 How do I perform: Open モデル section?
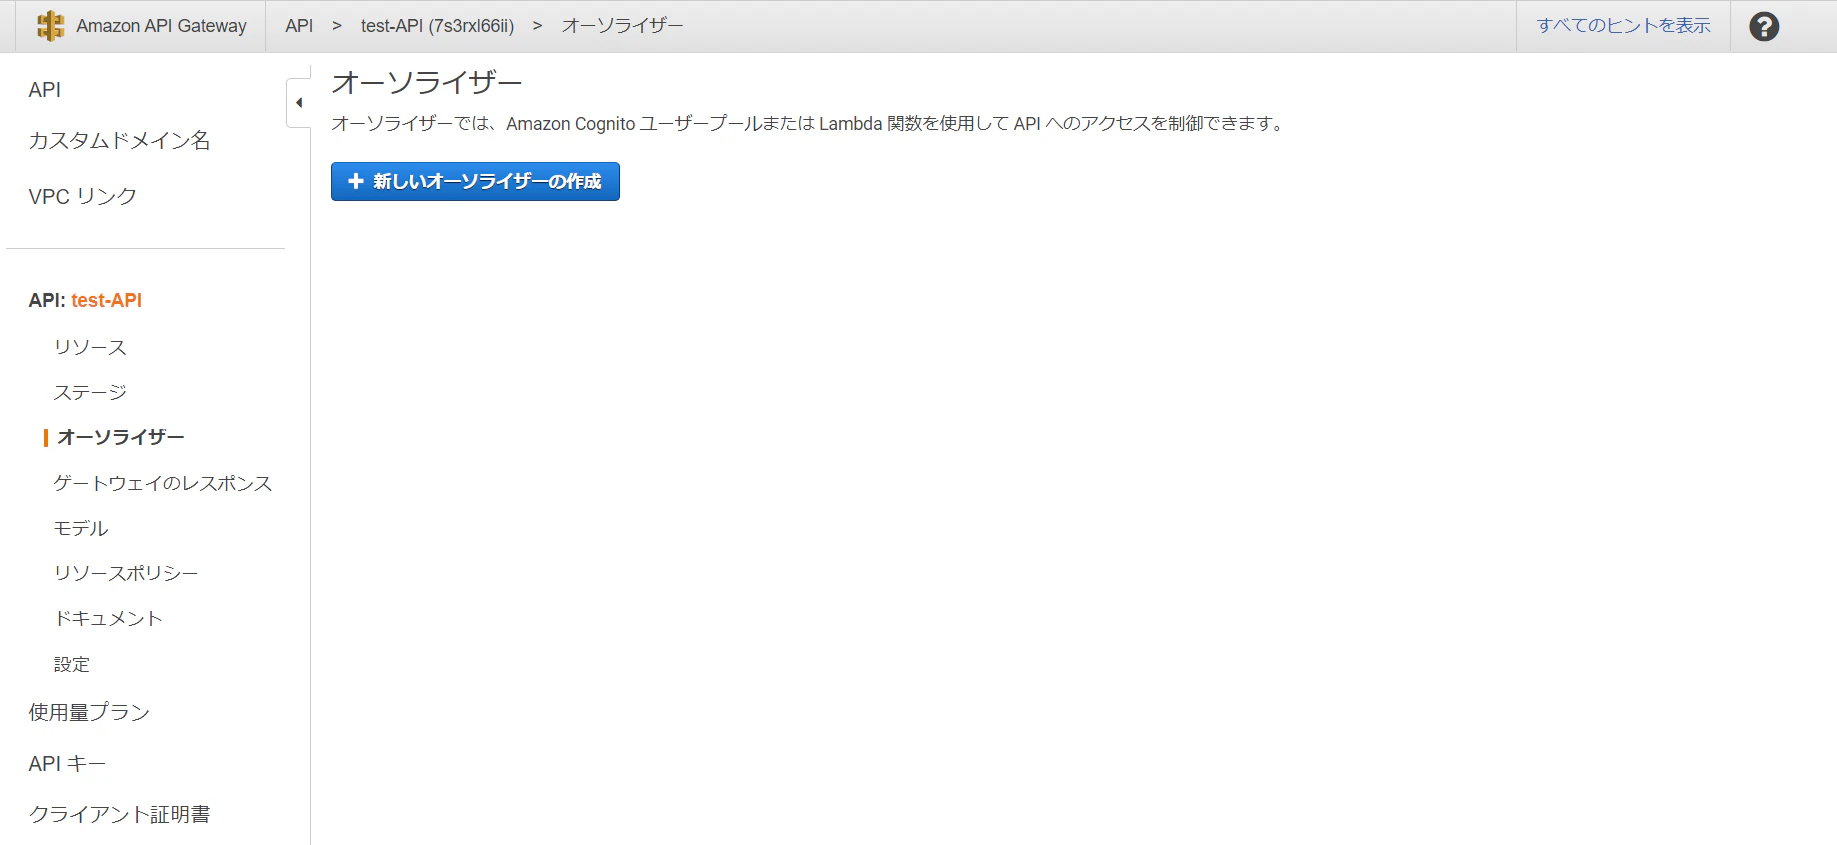pyautogui.click(x=81, y=528)
